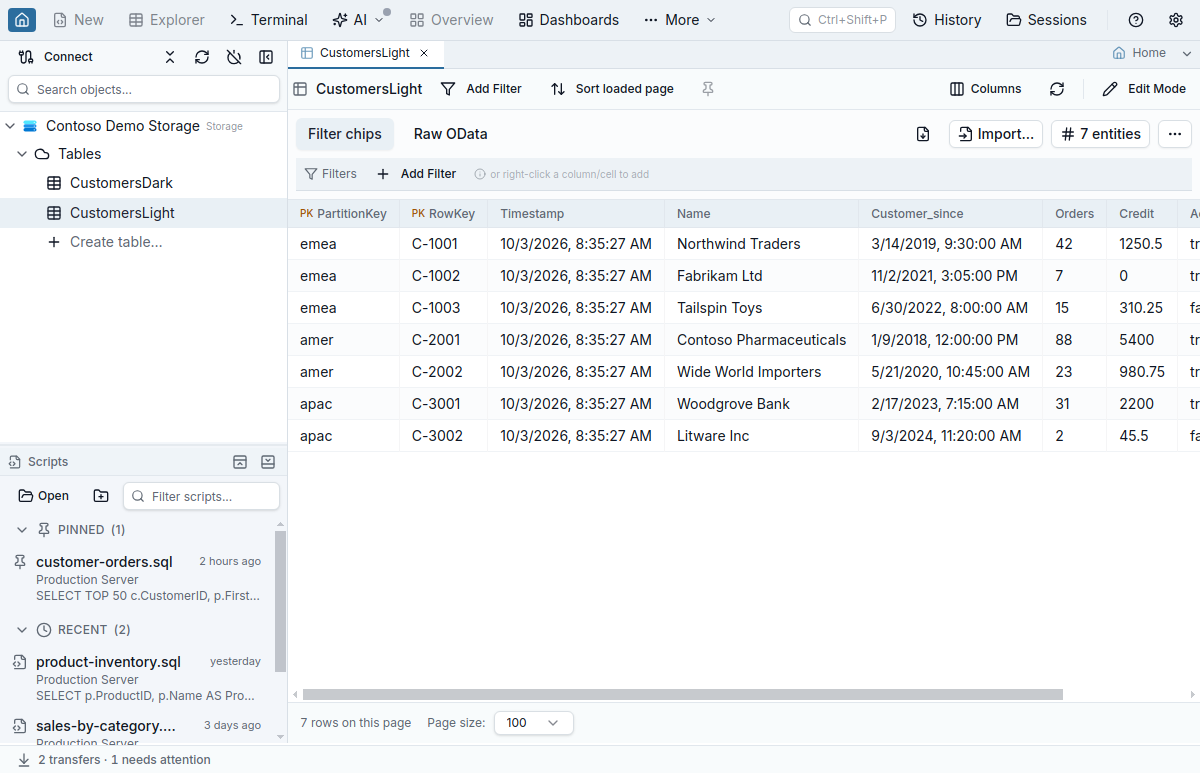The width and height of the screenshot is (1200, 773).
Task: Open the Columns chooser
Action: click(x=986, y=89)
